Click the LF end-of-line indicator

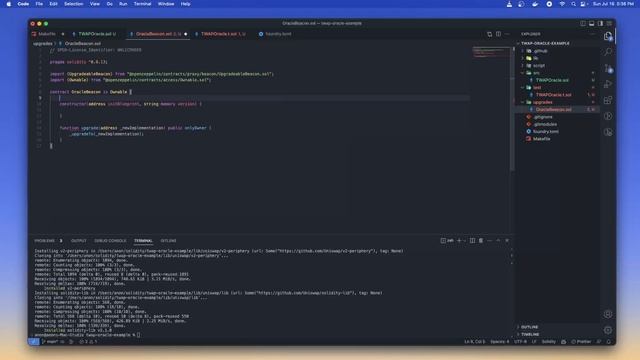point(534,342)
